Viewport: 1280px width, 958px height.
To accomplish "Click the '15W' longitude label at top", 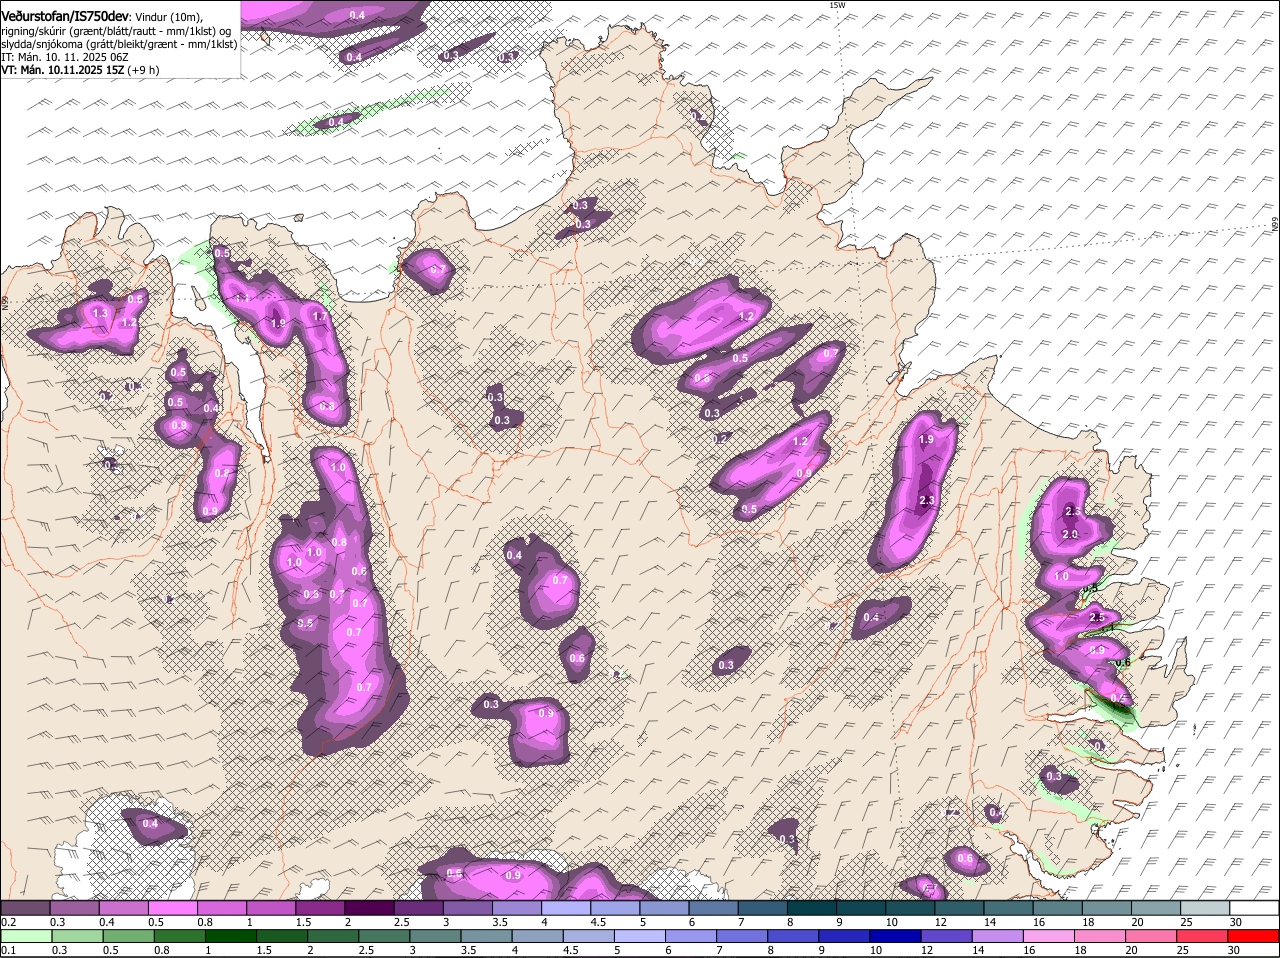I will [837, 5].
